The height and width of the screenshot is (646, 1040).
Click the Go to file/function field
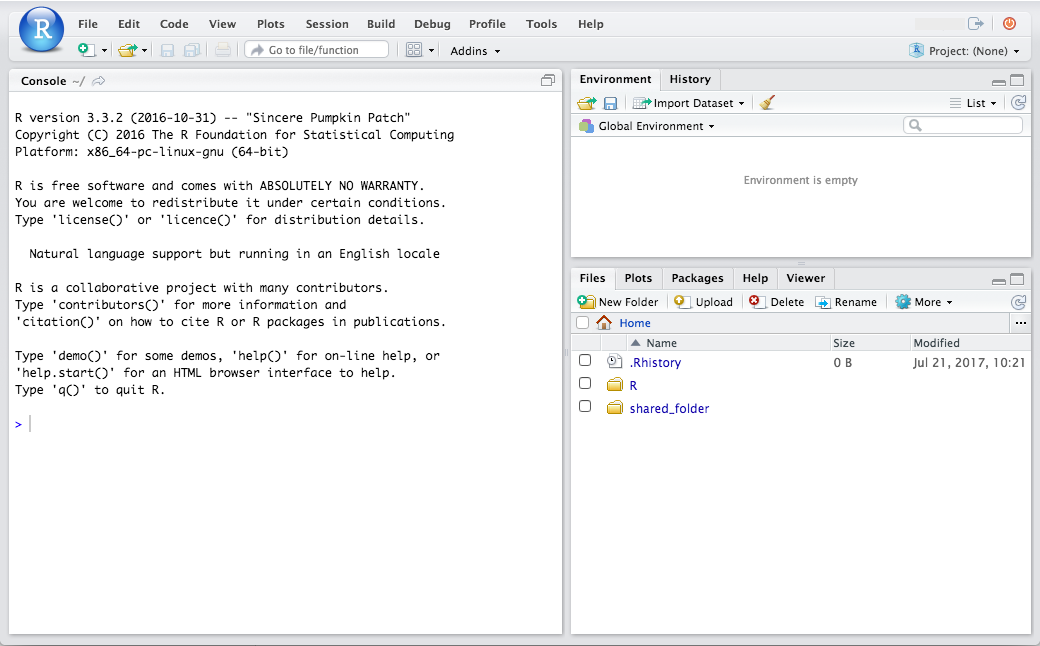[x=316, y=47]
